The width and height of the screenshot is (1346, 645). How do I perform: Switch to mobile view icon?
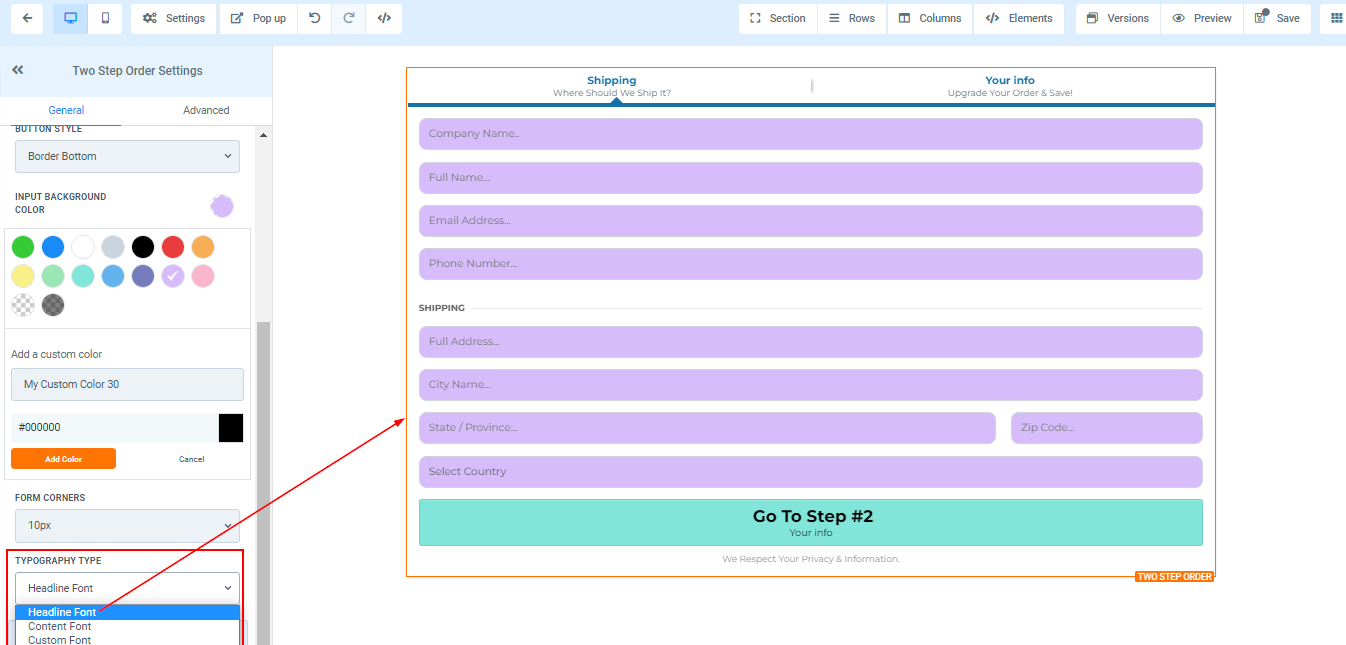pos(106,18)
